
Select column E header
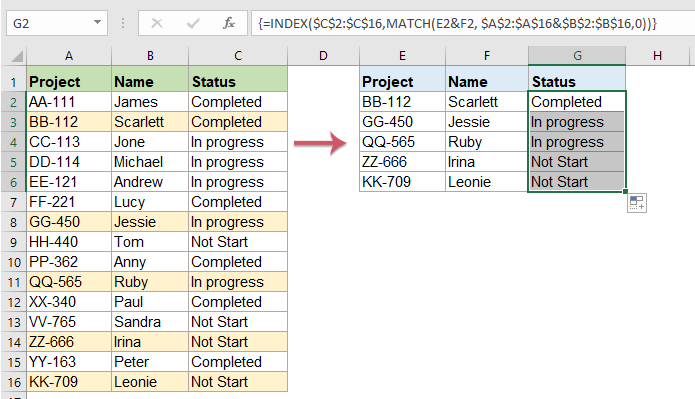(x=402, y=56)
